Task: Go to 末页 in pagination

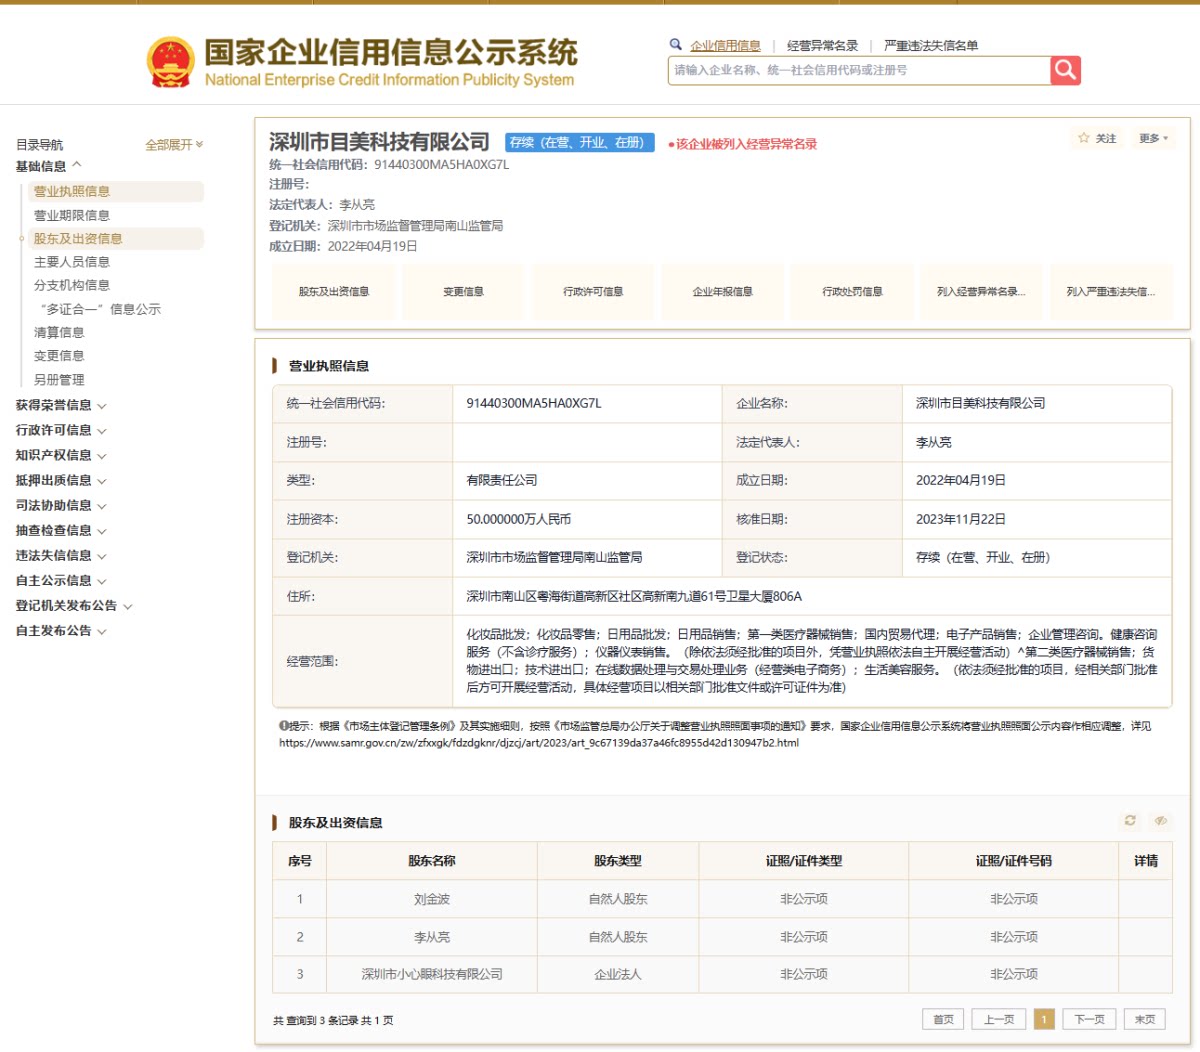Action: pyautogui.click(x=1145, y=1019)
